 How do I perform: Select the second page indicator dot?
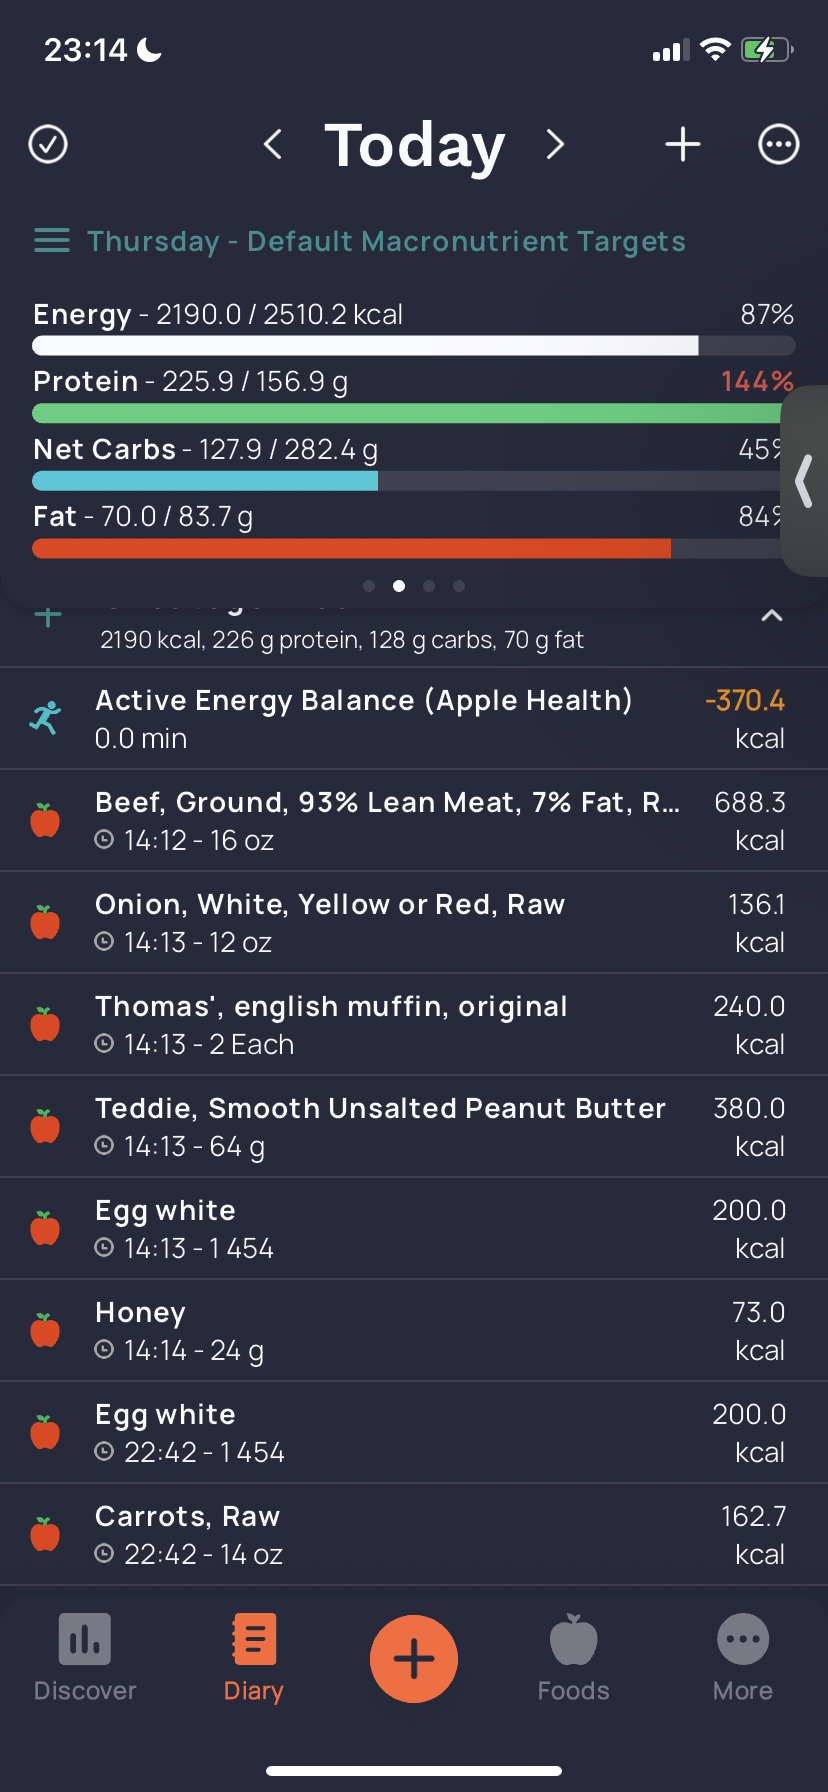click(x=399, y=586)
